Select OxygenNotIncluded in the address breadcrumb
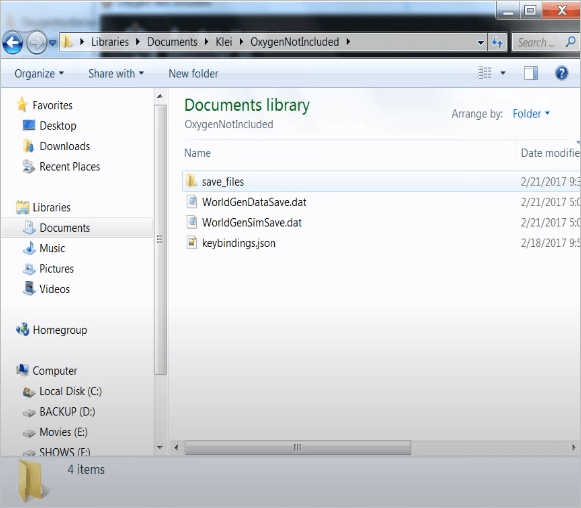This screenshot has width=581, height=508. [x=295, y=42]
